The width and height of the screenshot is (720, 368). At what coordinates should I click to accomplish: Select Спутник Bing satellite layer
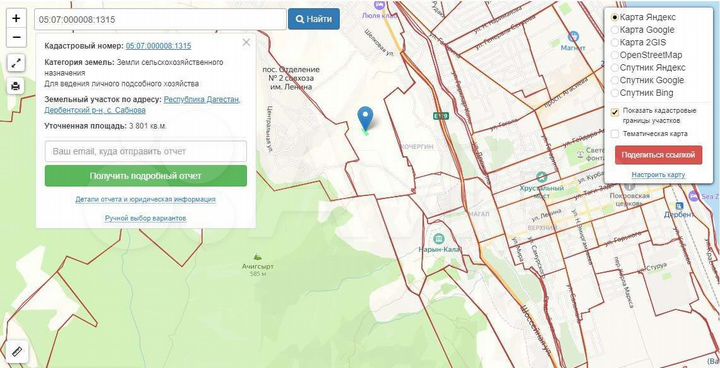614,93
